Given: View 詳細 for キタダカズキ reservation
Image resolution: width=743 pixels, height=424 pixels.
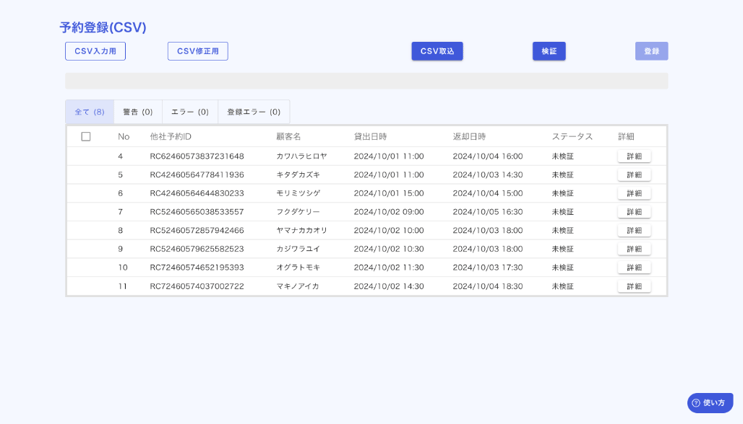Looking at the screenshot, I should click(634, 175).
